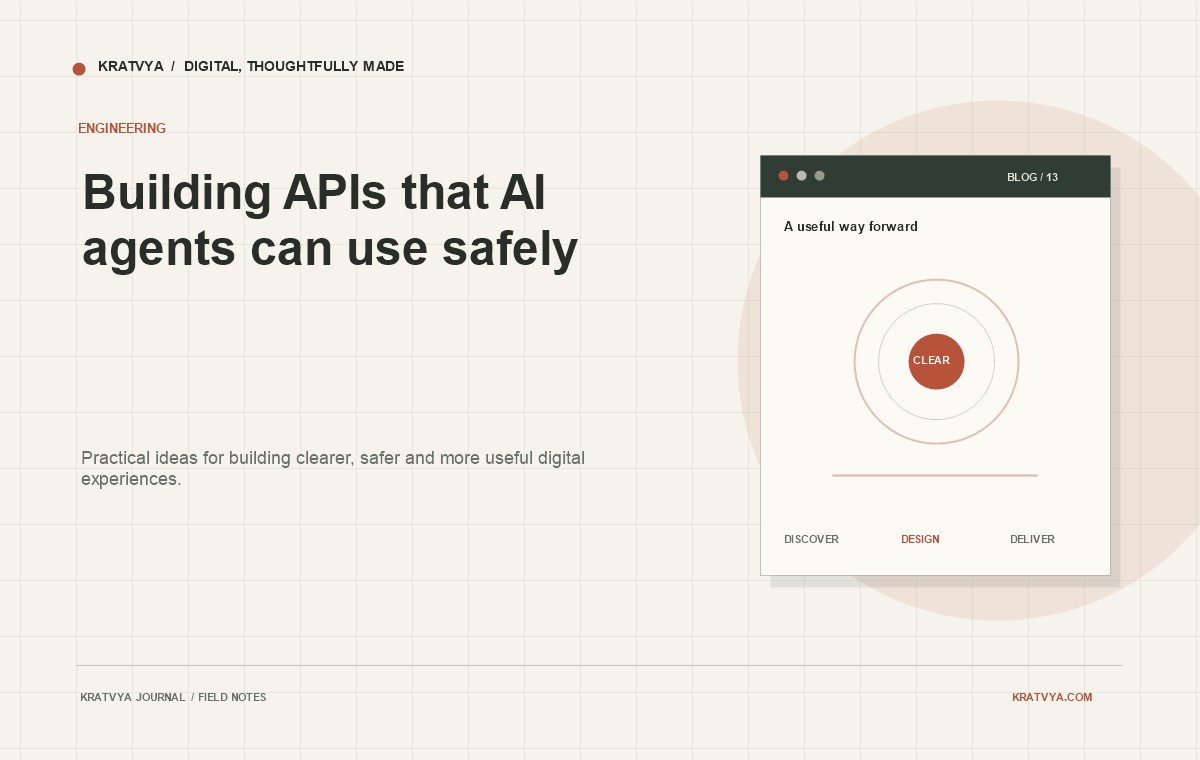The width and height of the screenshot is (1200, 760).
Task: Click the red dot beside KRATVYA header
Action: tap(79, 69)
